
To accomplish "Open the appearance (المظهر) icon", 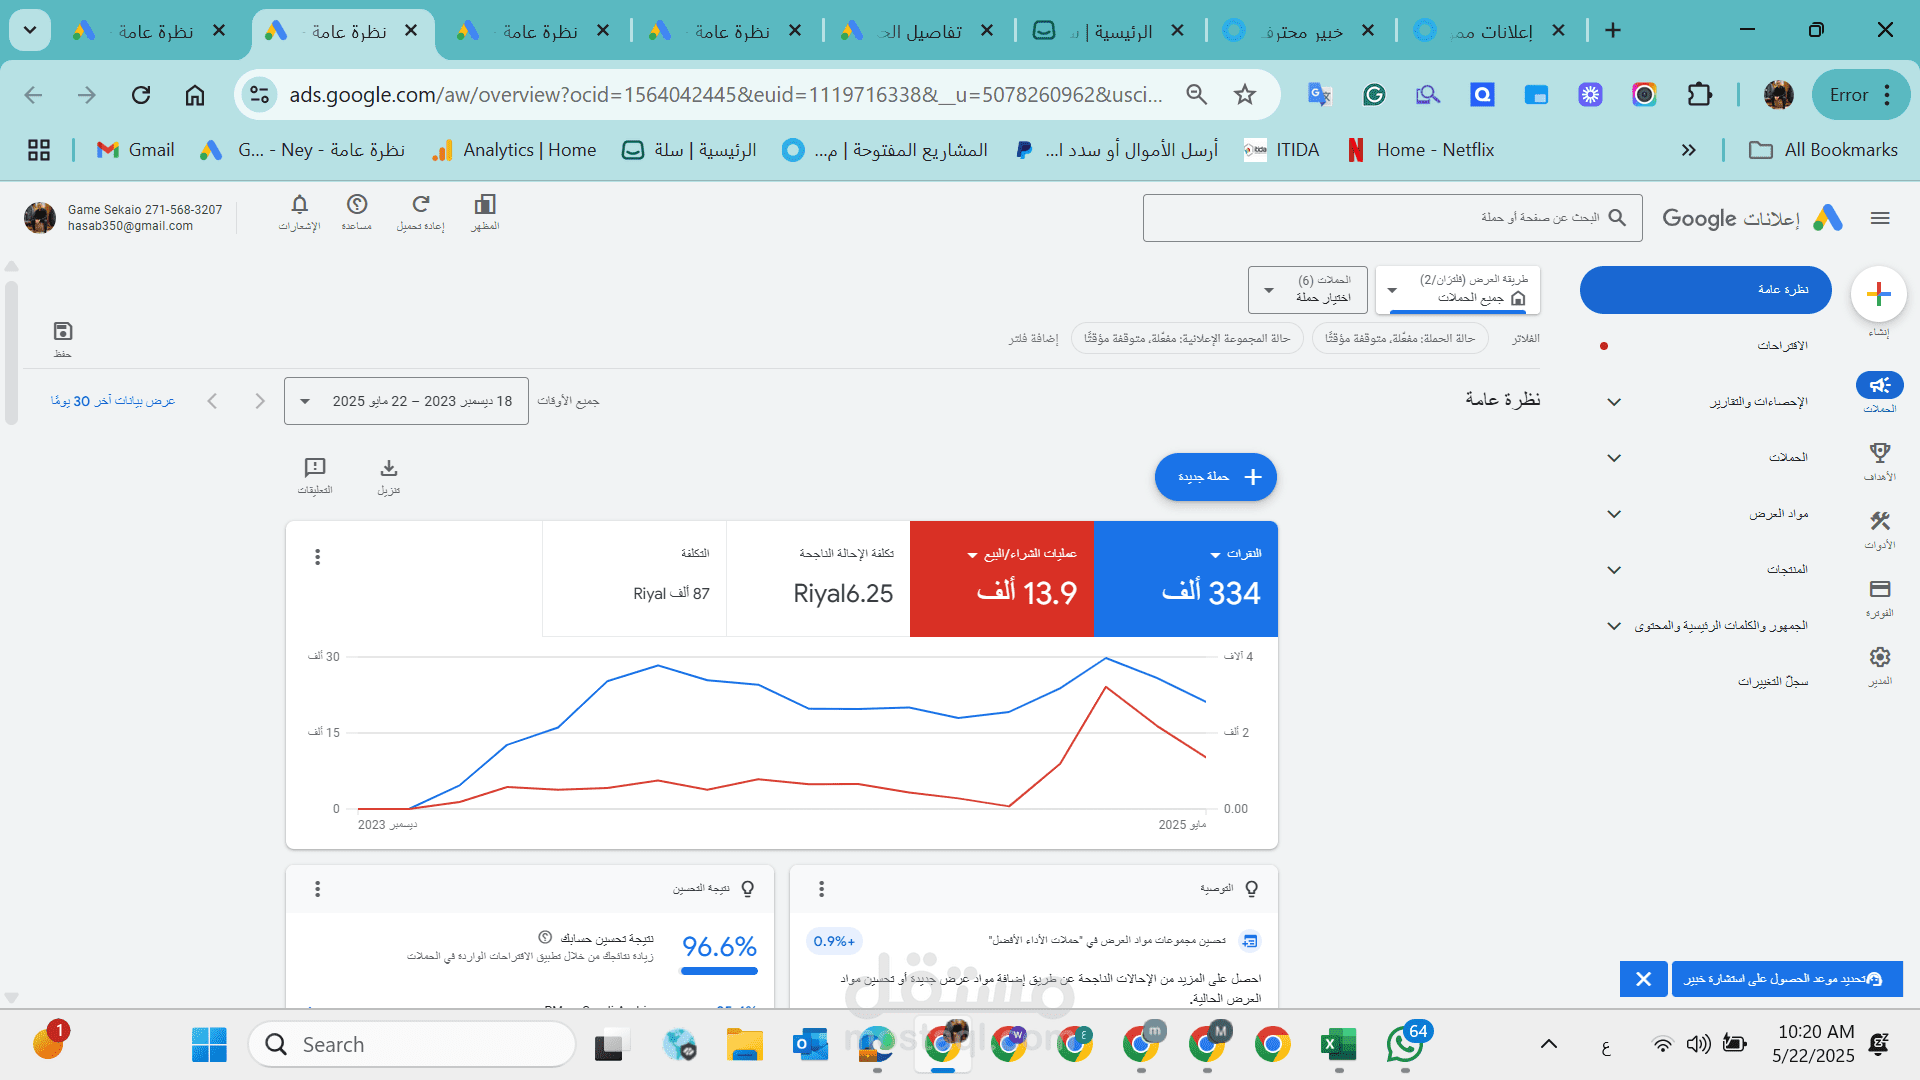I will (x=485, y=205).
